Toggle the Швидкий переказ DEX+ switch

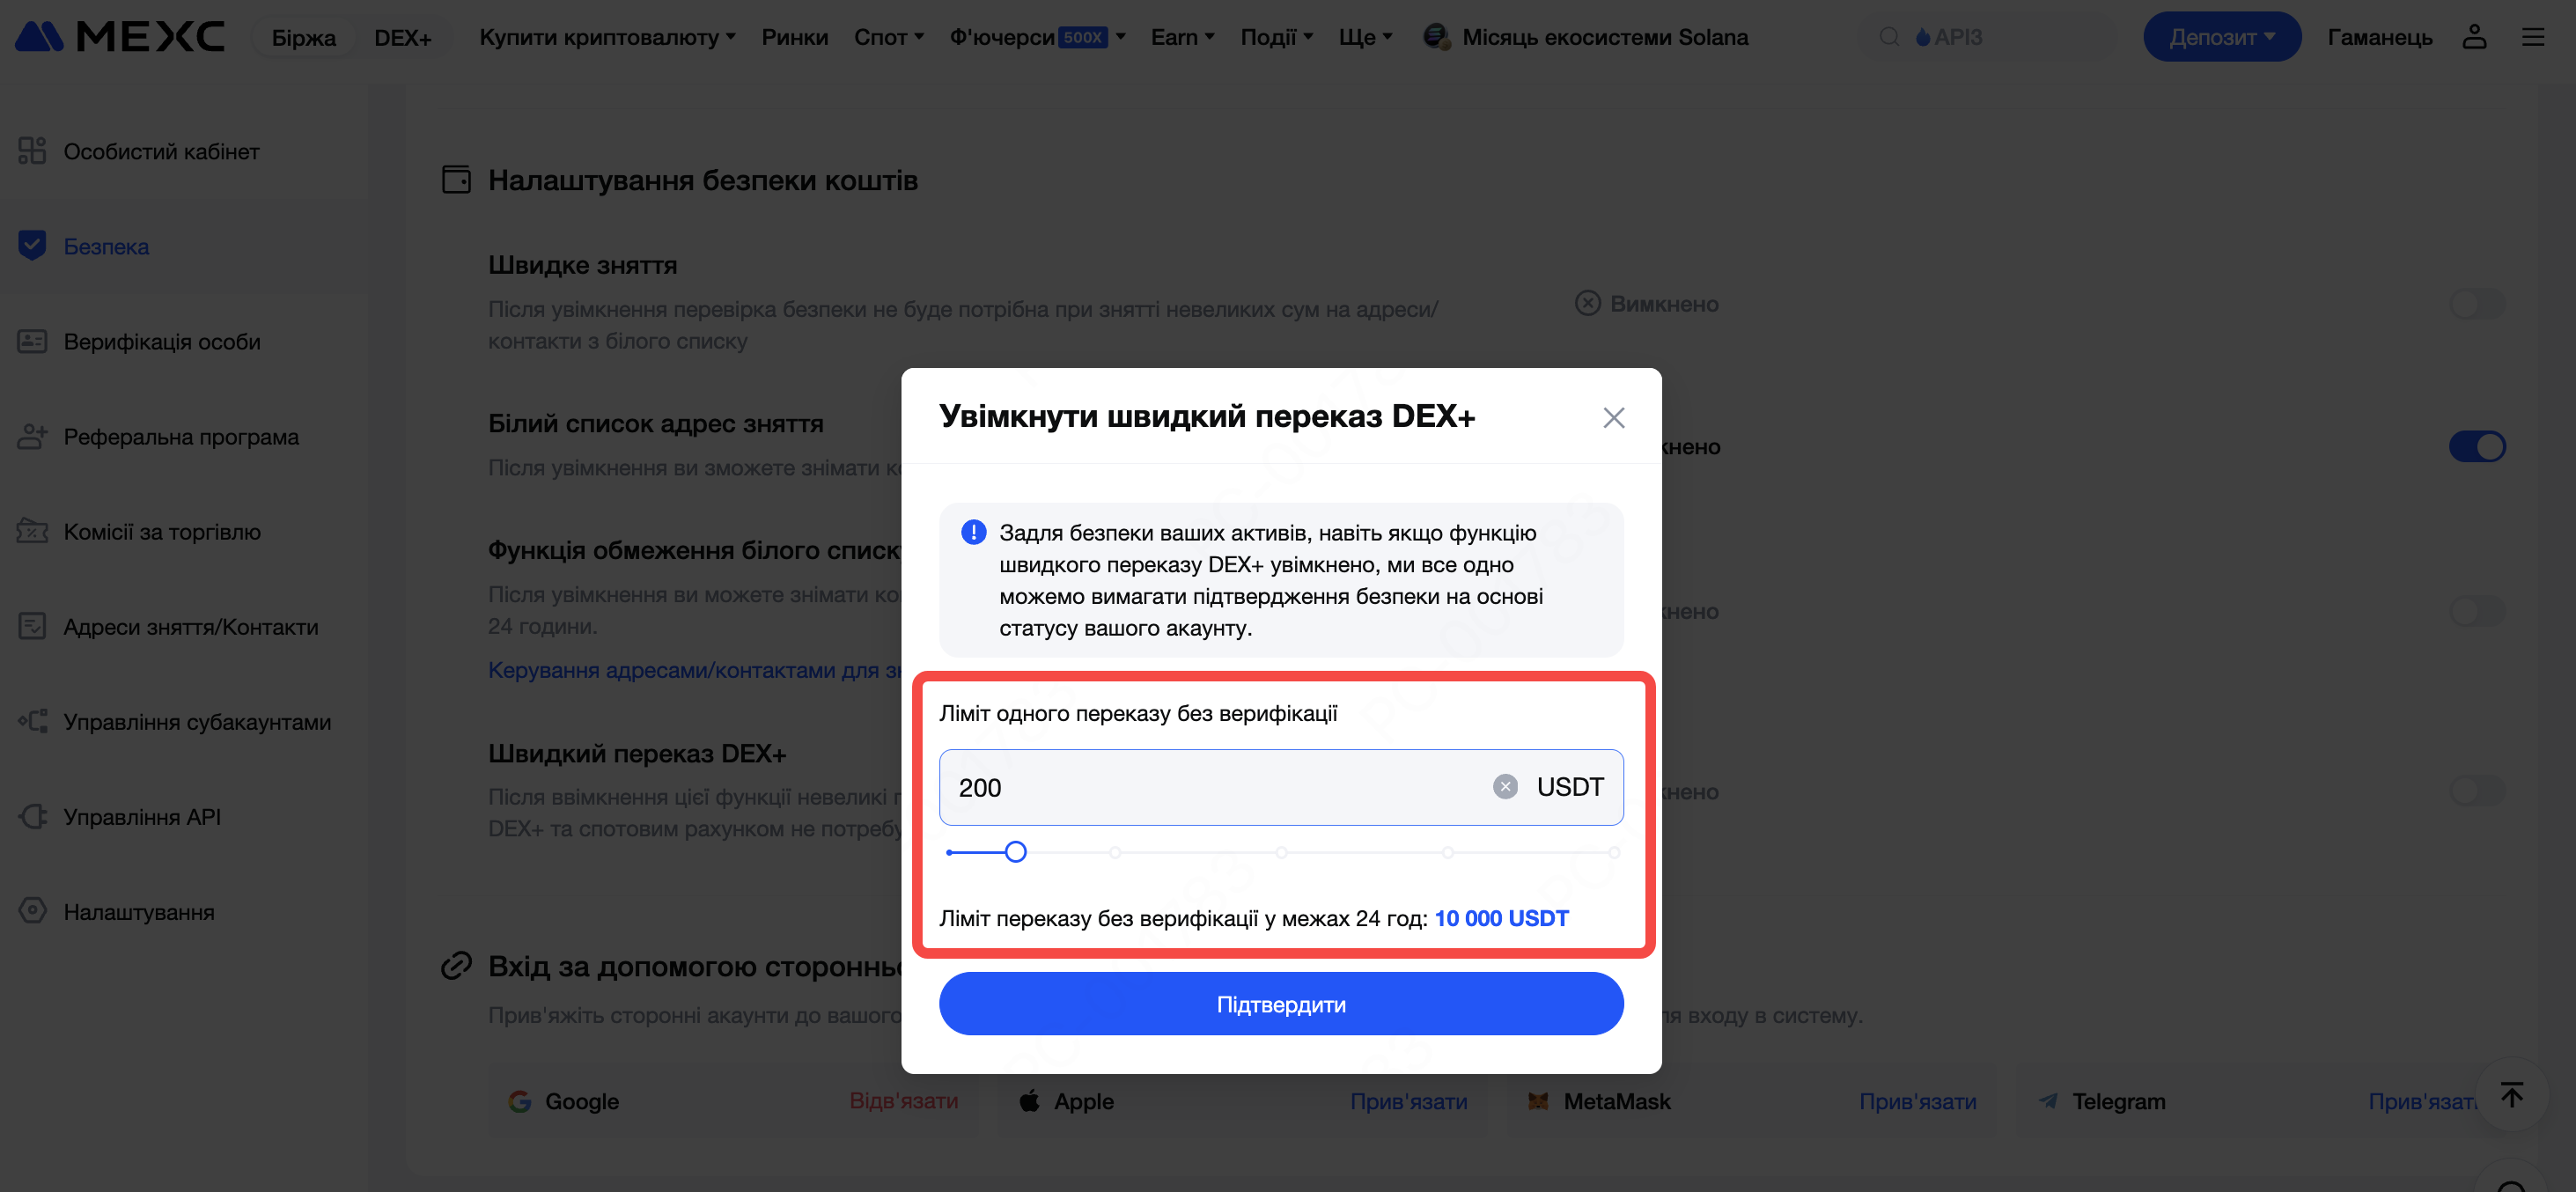click(x=2477, y=791)
